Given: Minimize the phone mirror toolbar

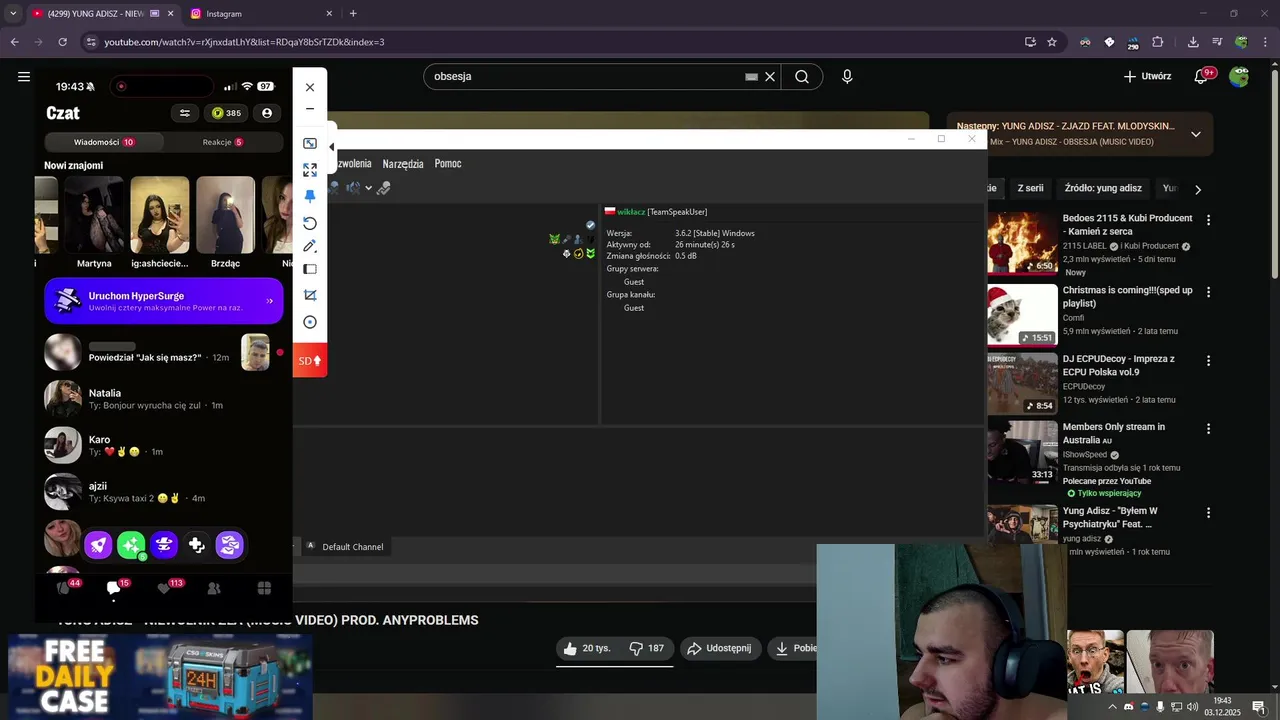Looking at the screenshot, I should point(310,109).
